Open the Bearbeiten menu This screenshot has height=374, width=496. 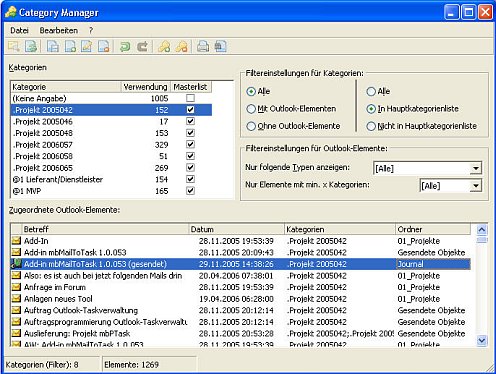click(59, 30)
